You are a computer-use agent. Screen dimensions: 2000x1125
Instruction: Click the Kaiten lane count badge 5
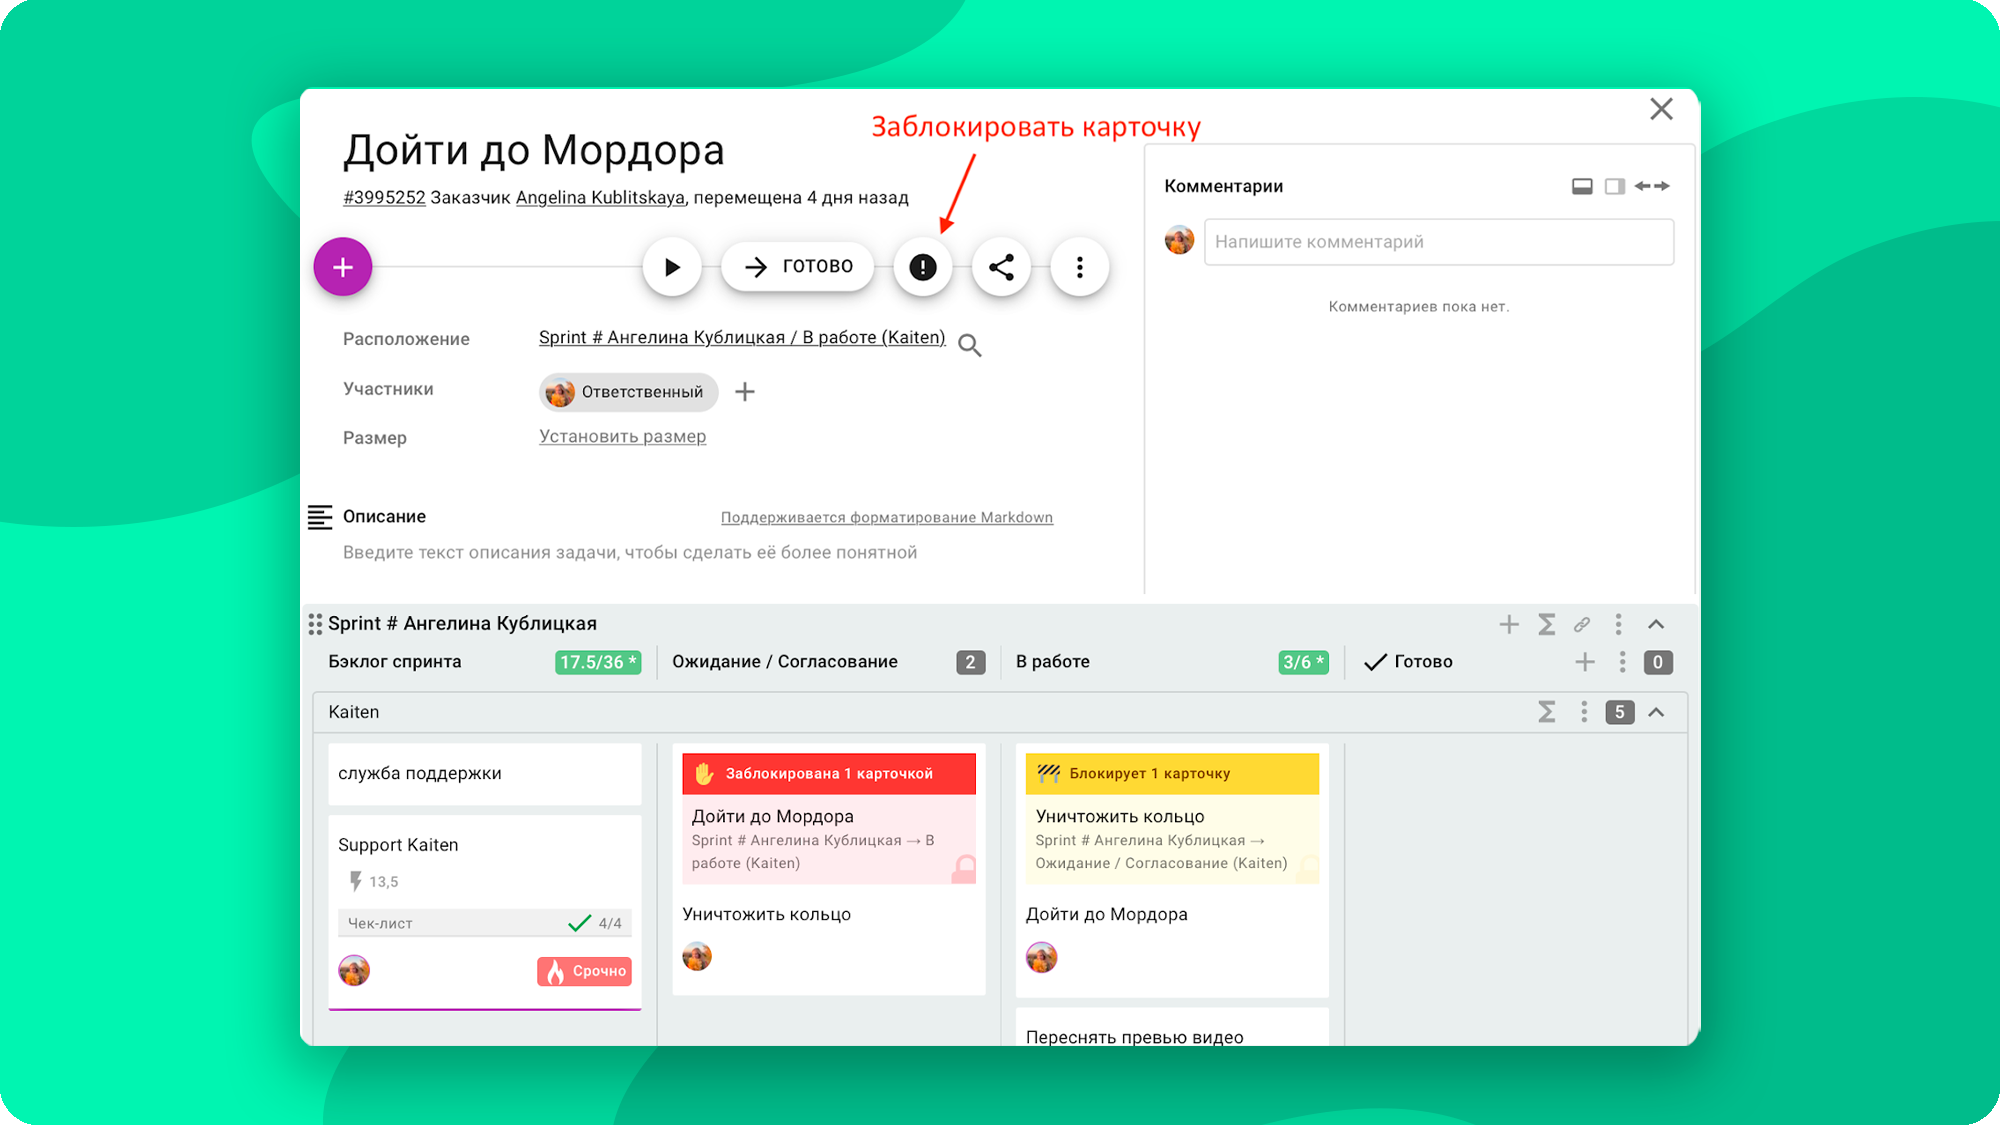pyautogui.click(x=1619, y=712)
